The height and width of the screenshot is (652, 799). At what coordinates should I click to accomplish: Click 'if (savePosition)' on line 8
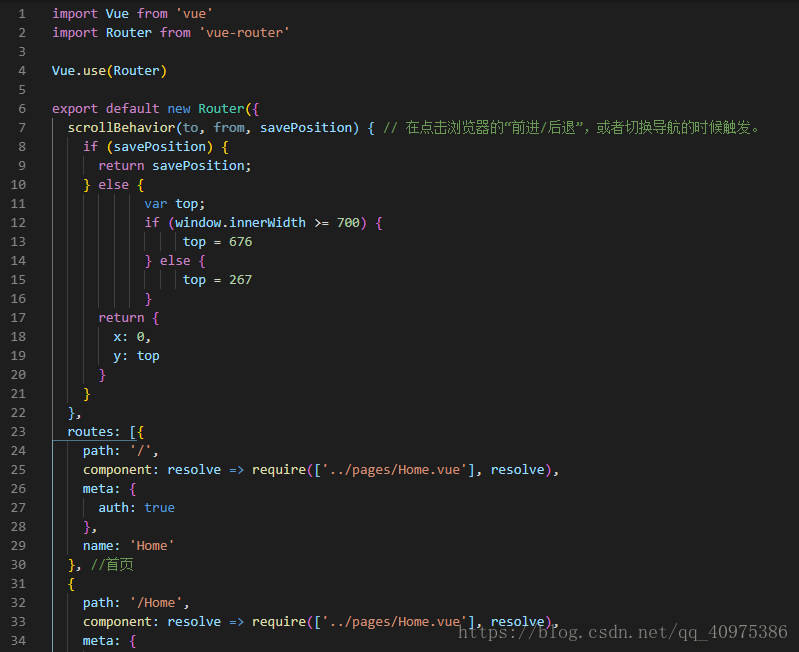(x=148, y=147)
